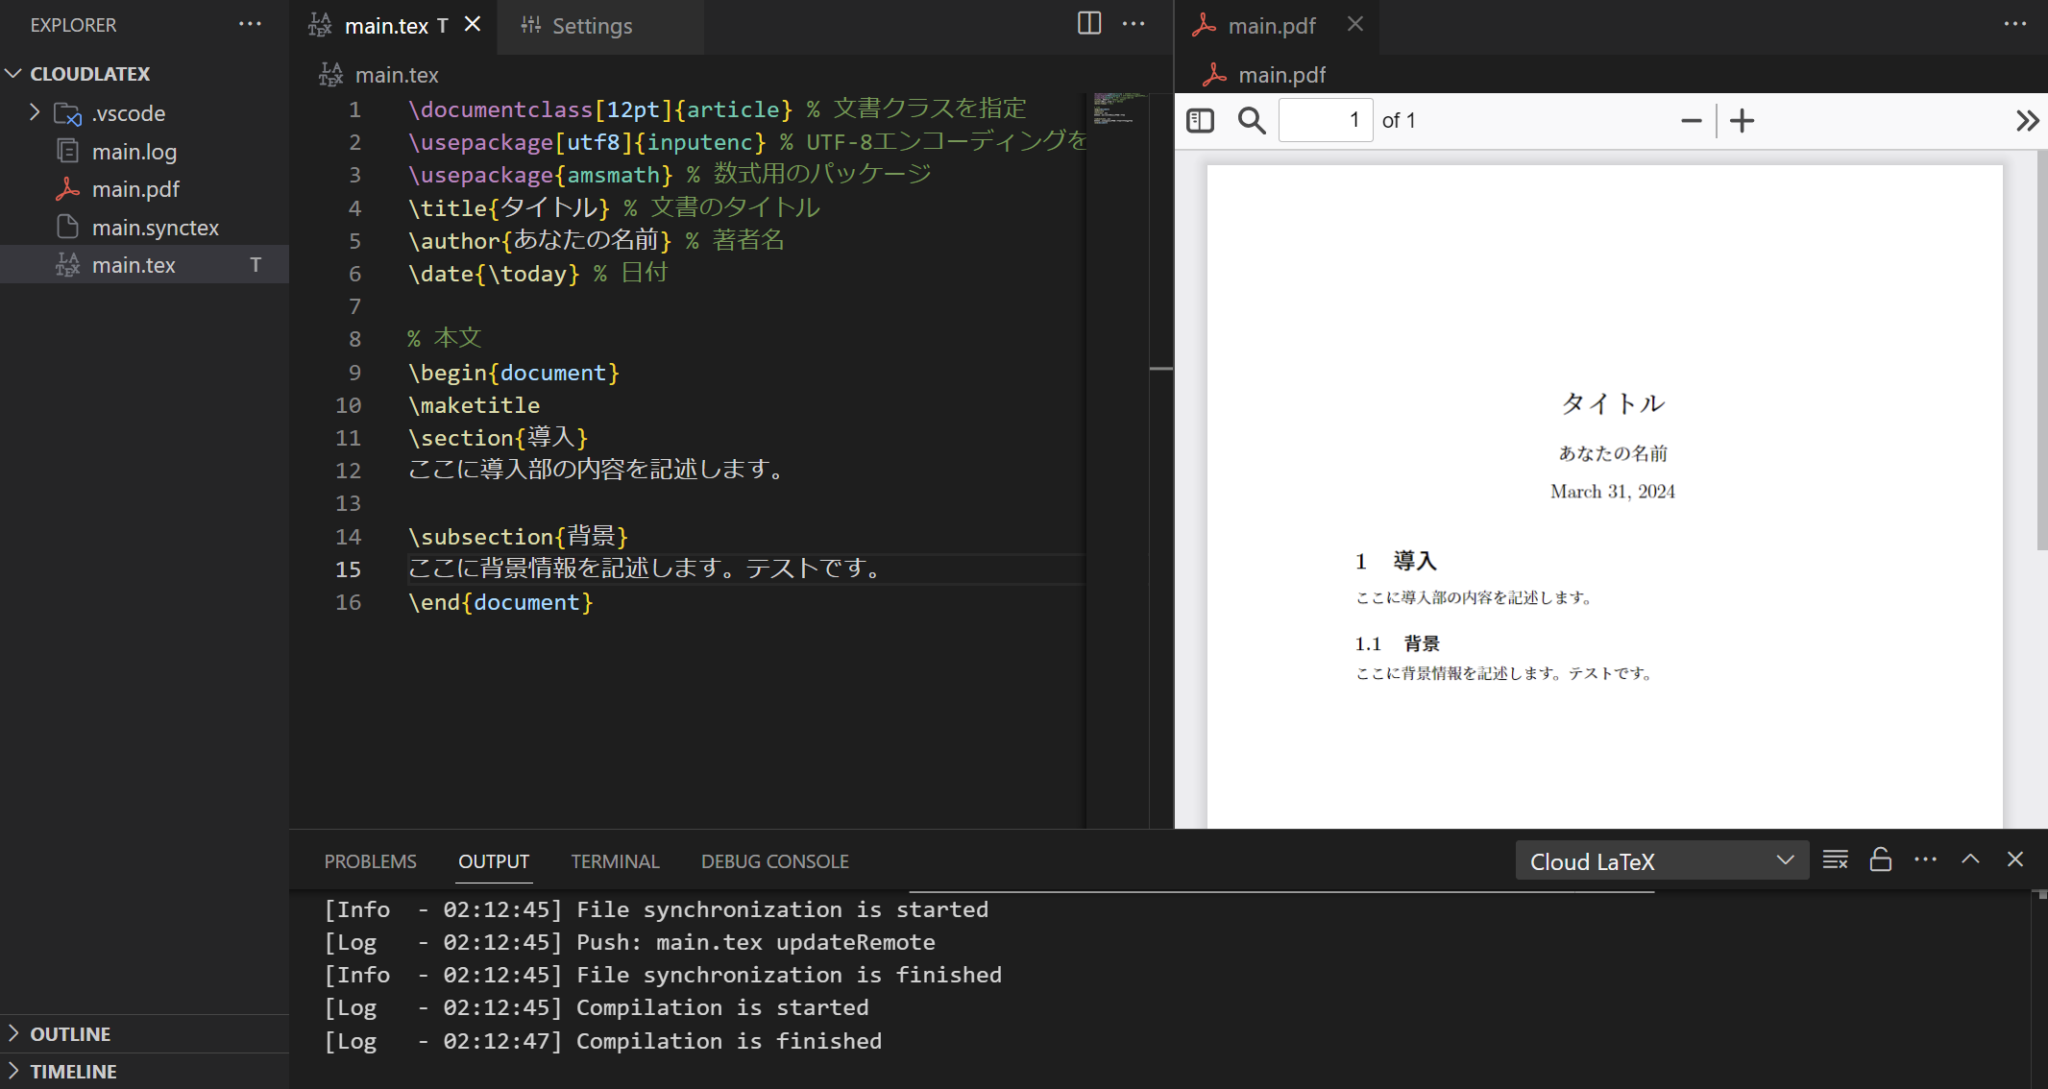Clear the Cloud LaTeX output log

click(1836, 859)
